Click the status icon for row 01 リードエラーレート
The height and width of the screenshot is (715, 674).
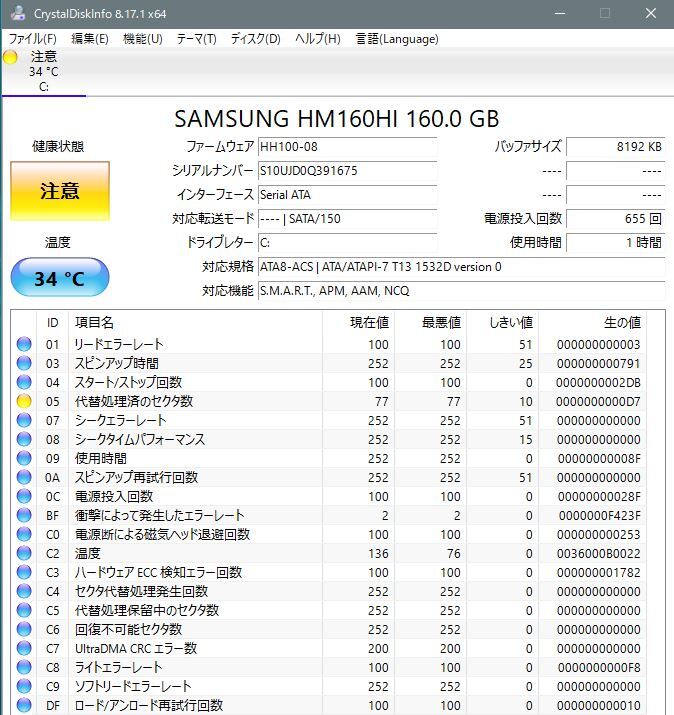click(x=24, y=344)
